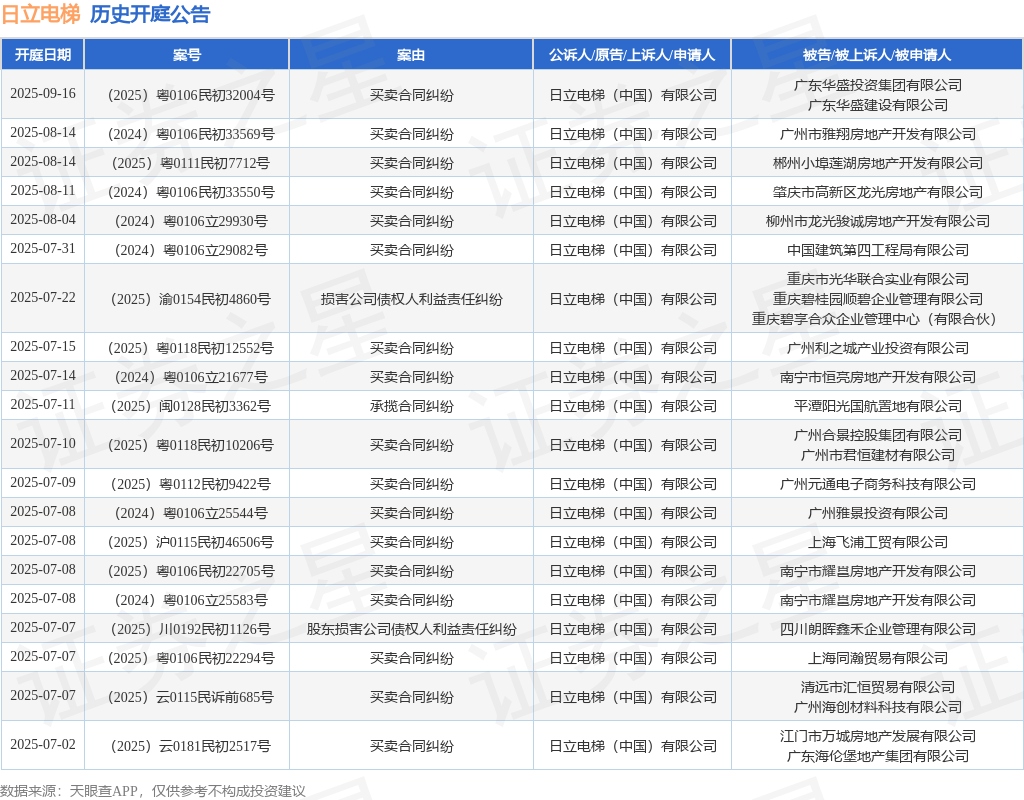Click defendant 广州雅景投资有限公司
Viewport: 1024px width, 800px height.
point(878,513)
